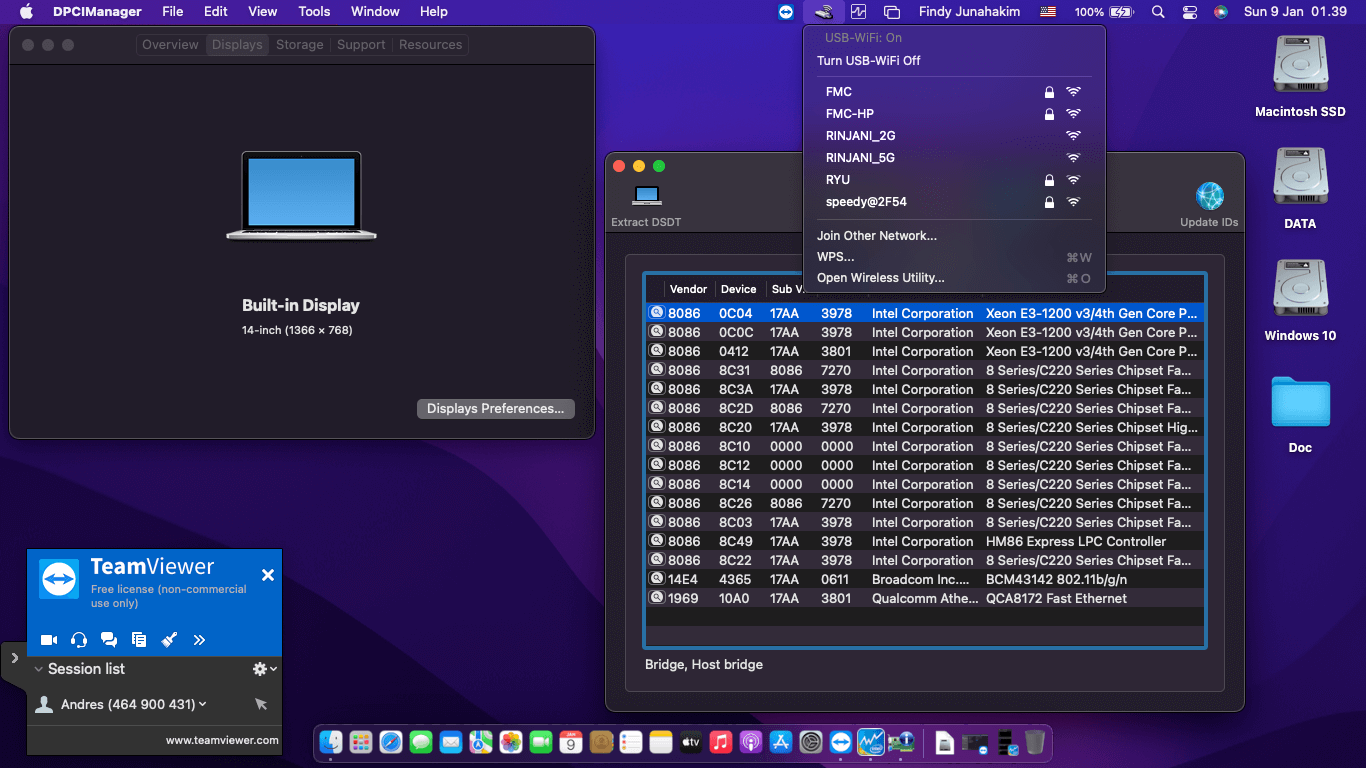Open the Session list gear dropdown

click(x=264, y=669)
